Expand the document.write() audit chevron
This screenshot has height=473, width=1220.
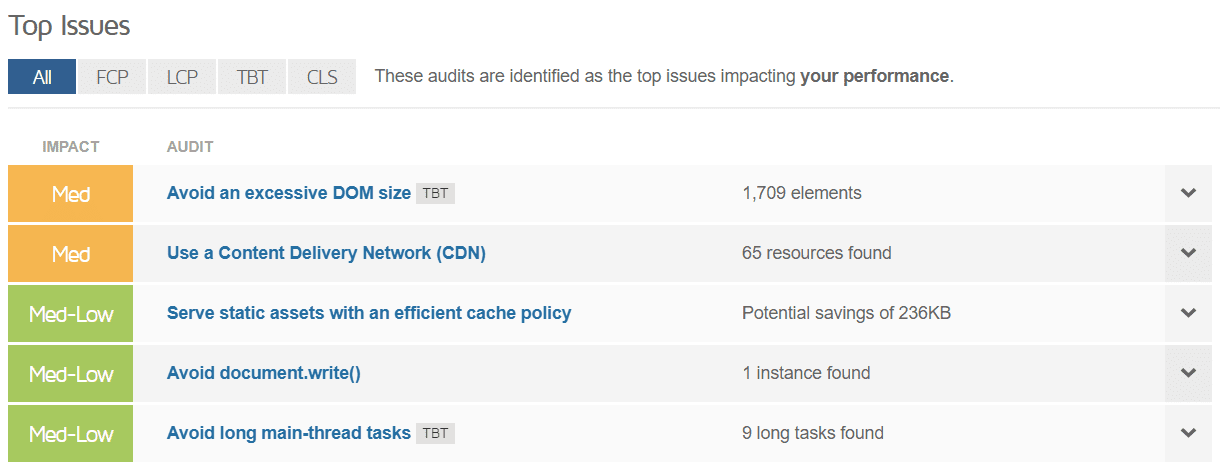(1188, 373)
